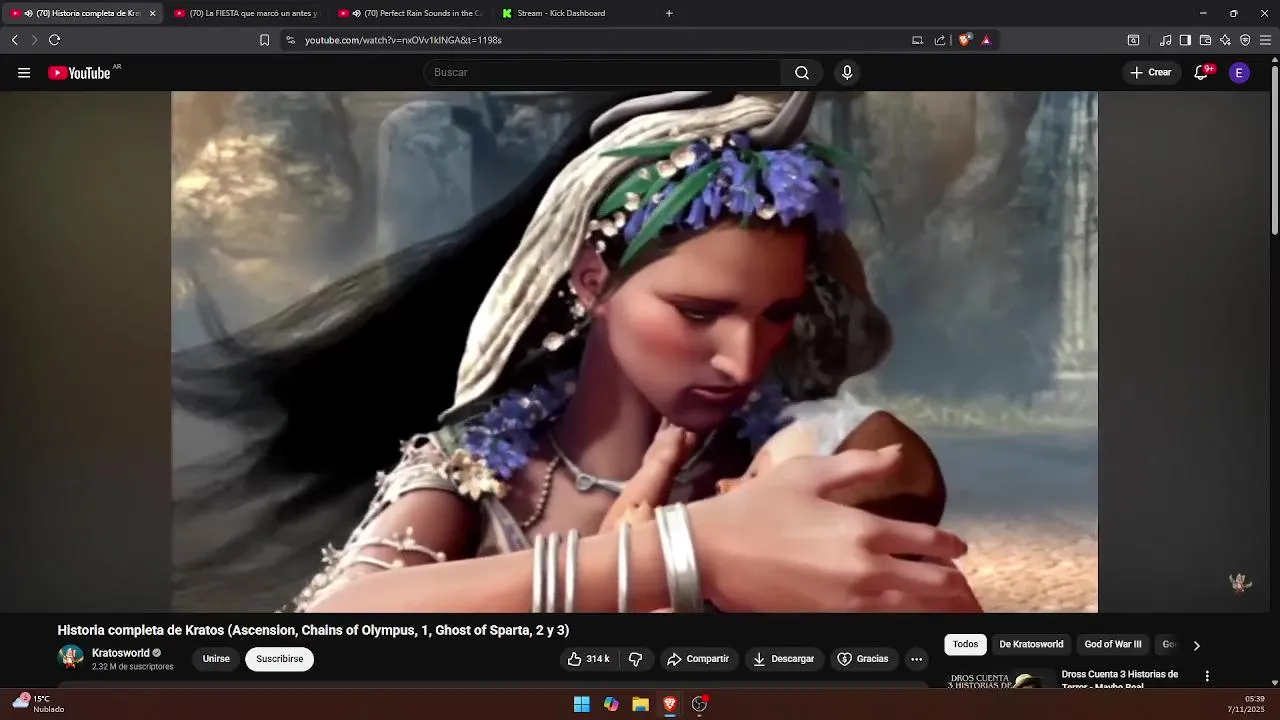Open File Explorer from the taskbar
The width and height of the screenshot is (1280, 720).
coord(640,704)
